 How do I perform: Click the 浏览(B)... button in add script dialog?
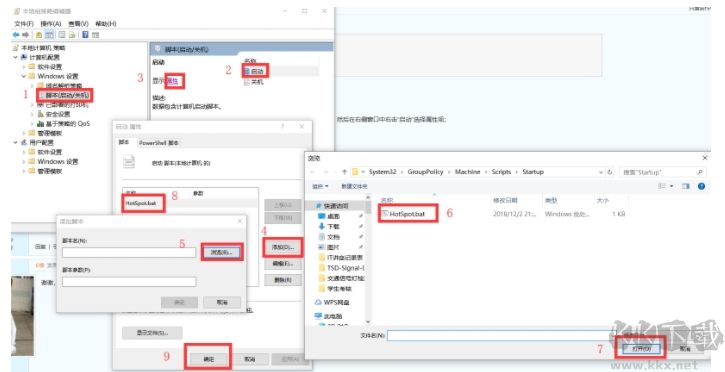click(x=222, y=252)
